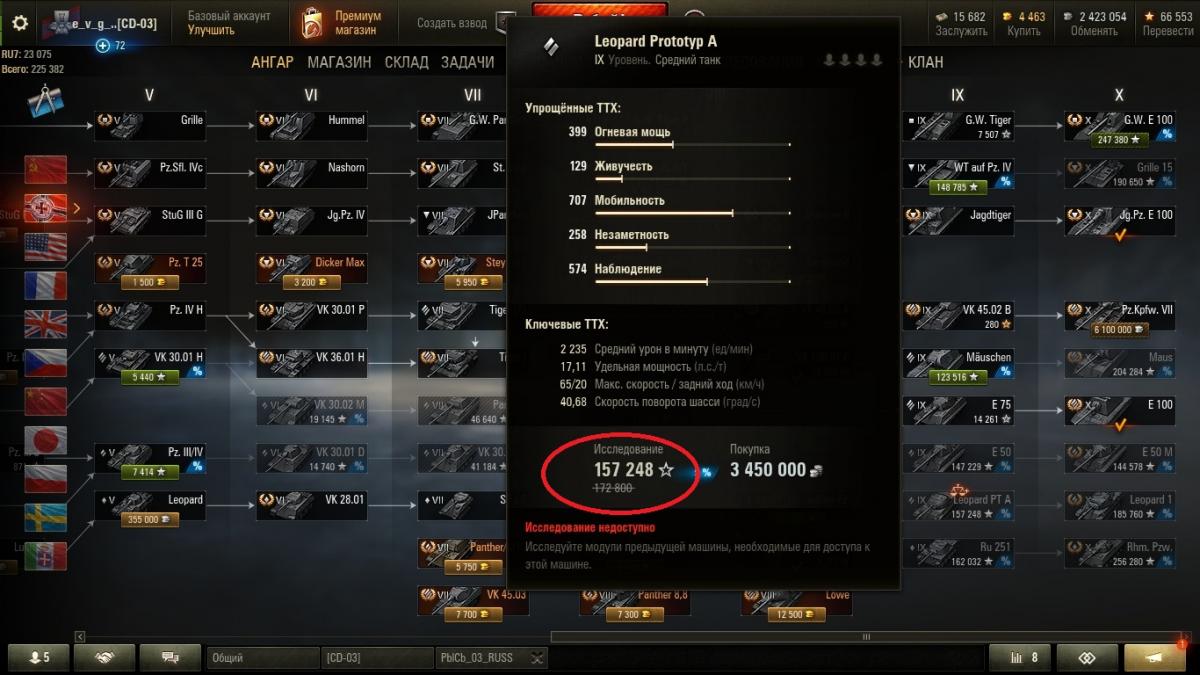Viewport: 1200px width, 675px height.
Task: Select the Japan nation flag
Action: (46, 441)
